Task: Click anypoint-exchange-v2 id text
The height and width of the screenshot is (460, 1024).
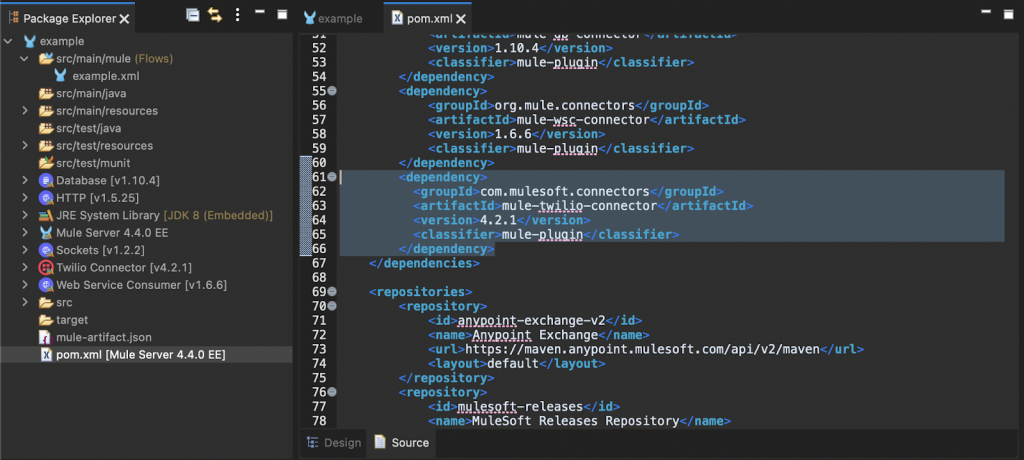Action: [x=532, y=320]
